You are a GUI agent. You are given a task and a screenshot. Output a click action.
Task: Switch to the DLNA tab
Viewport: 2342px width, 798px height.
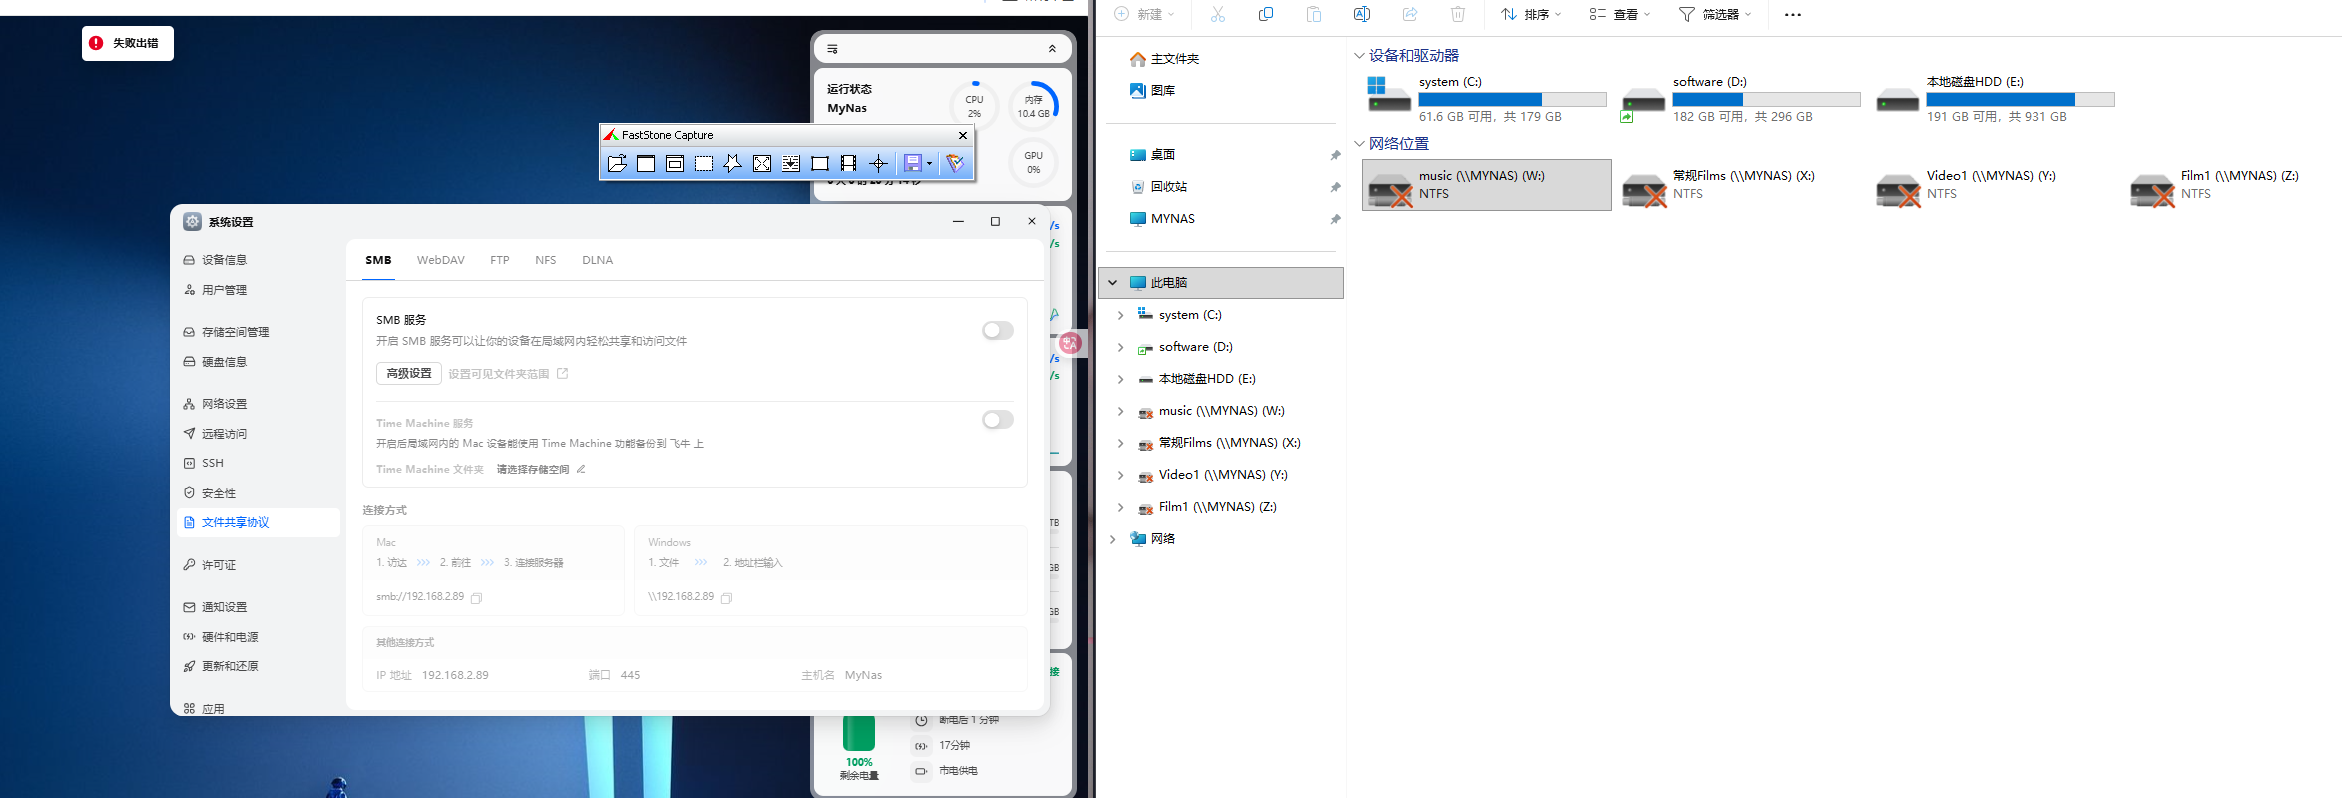point(598,260)
